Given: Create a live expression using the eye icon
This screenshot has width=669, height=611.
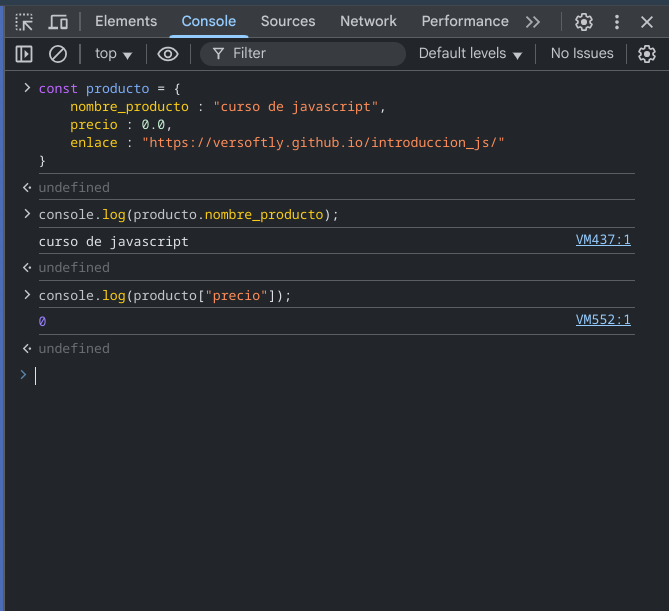Looking at the screenshot, I should pyautogui.click(x=168, y=54).
